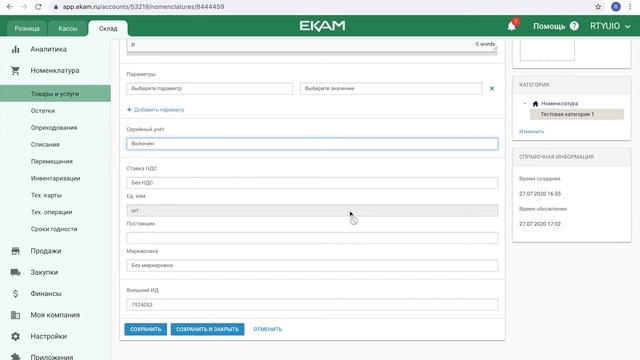Open the Выберите параметр dropdown
The height and width of the screenshot is (360, 640).
209,89
